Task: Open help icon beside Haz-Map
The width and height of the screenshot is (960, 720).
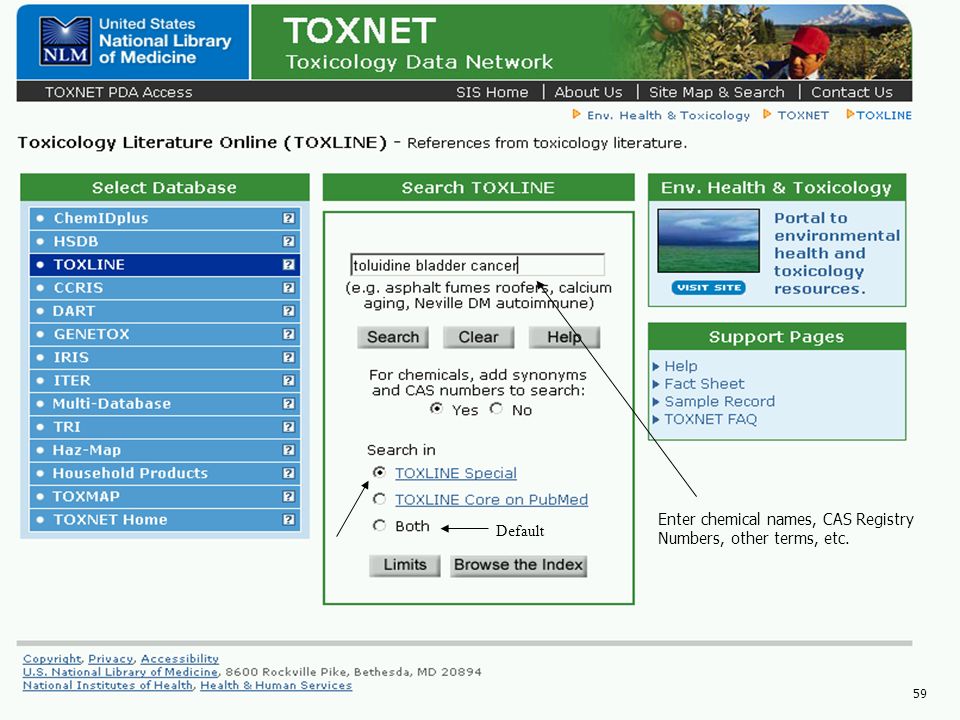Action: coord(288,450)
